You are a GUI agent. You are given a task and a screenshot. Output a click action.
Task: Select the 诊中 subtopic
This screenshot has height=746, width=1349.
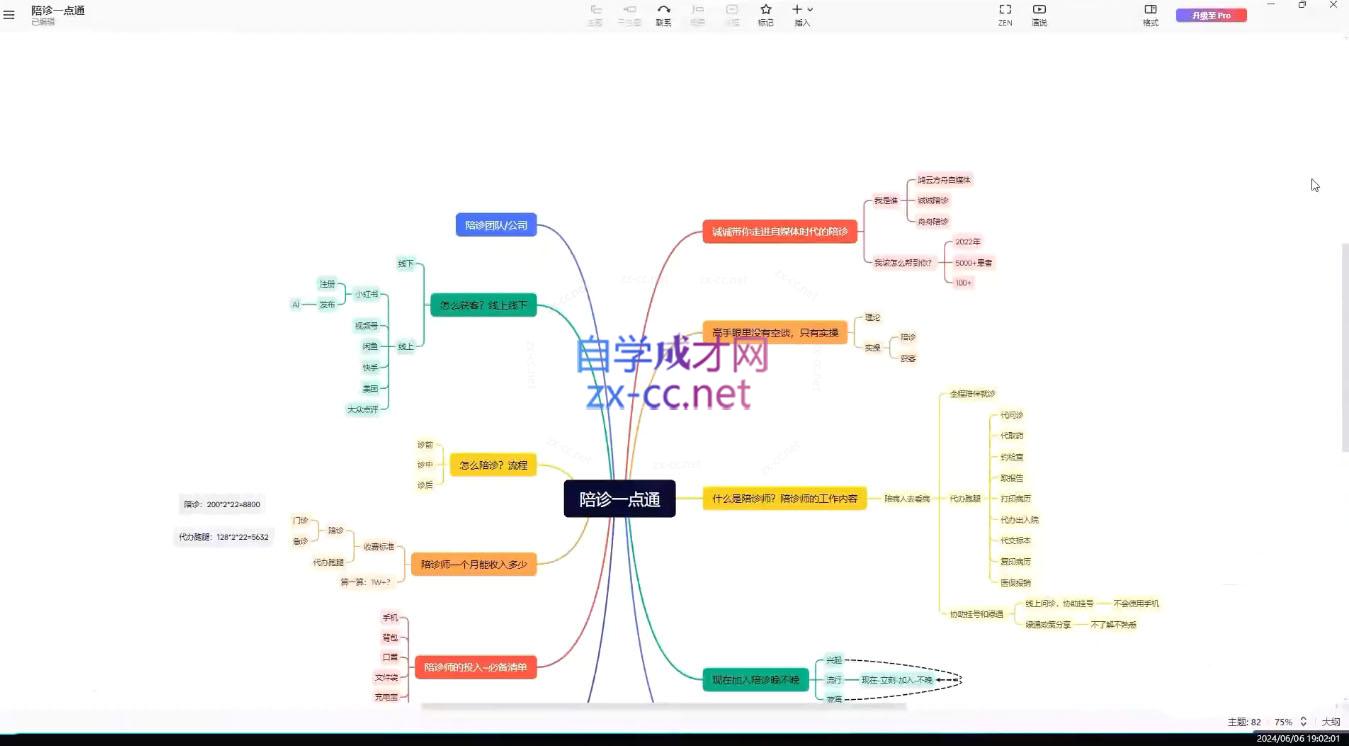pyautogui.click(x=426, y=465)
